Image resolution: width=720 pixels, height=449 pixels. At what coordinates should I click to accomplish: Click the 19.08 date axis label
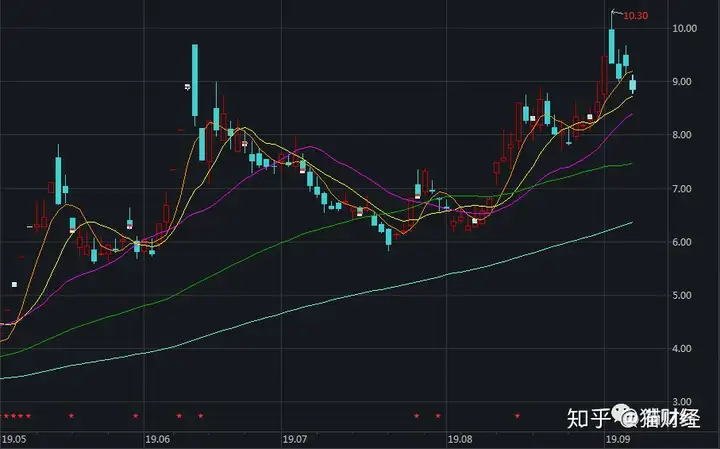(x=460, y=439)
